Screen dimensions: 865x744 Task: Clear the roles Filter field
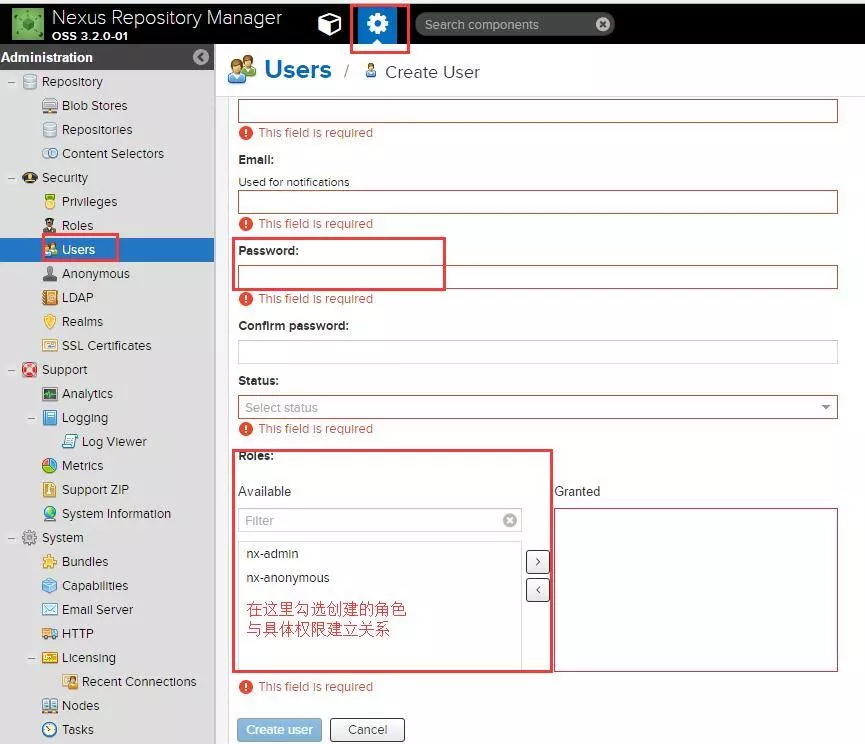510,520
